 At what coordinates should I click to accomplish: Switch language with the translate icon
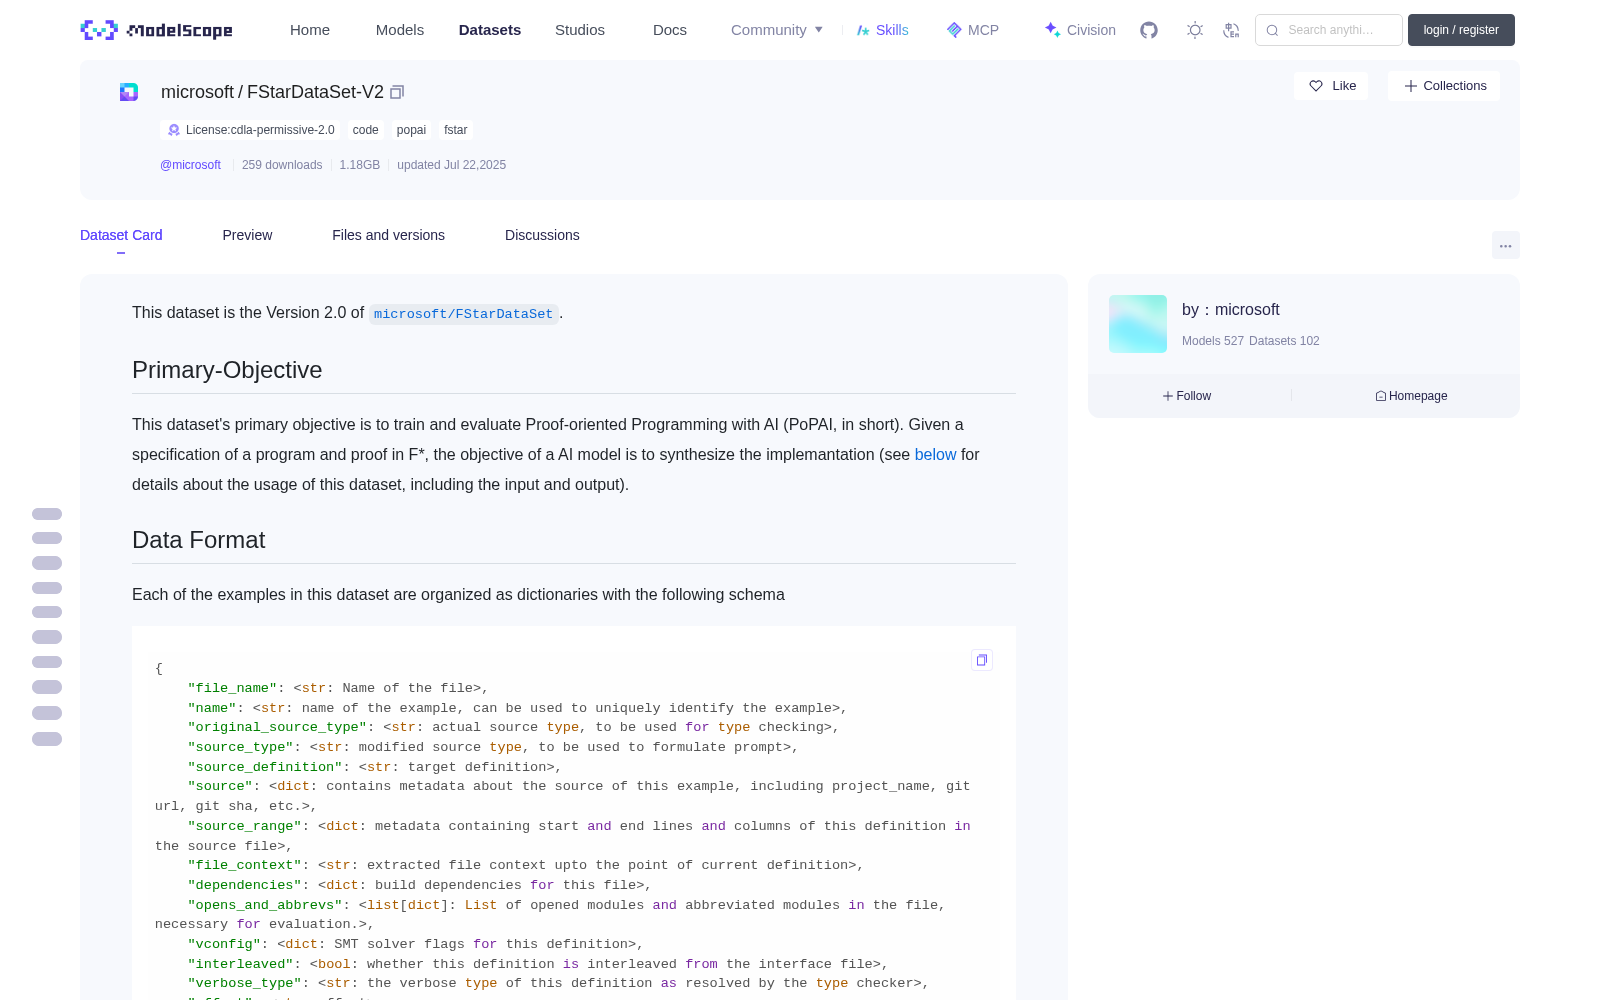[x=1232, y=30]
